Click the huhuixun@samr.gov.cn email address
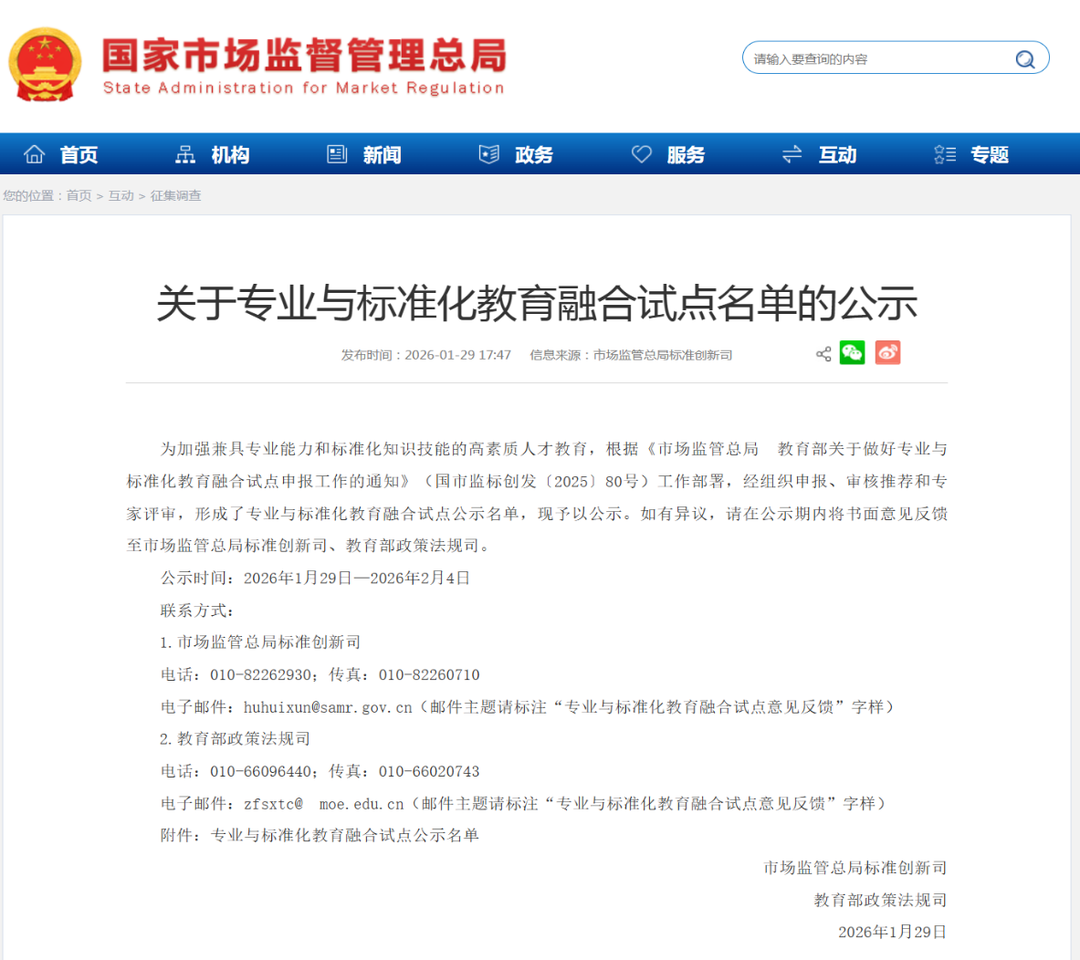 pyautogui.click(x=328, y=707)
